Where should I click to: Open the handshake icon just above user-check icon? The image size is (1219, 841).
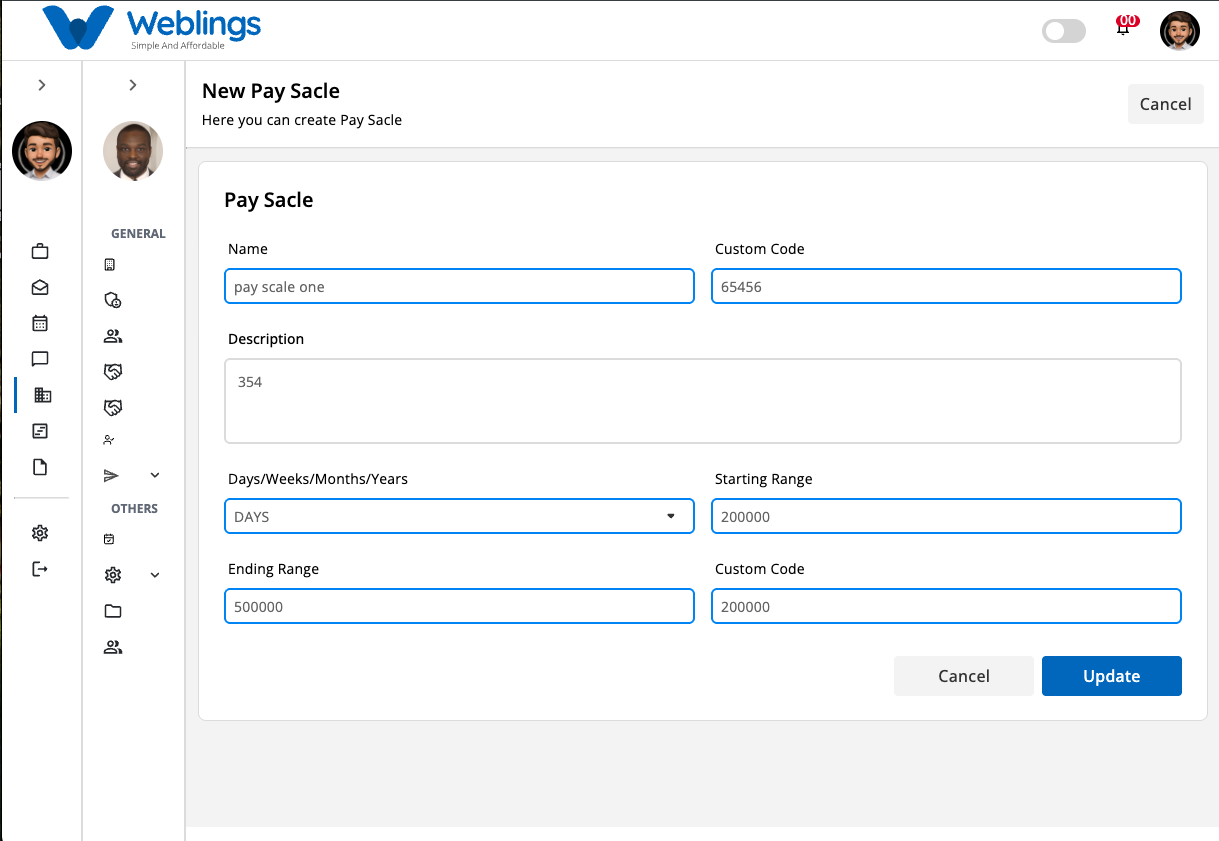point(113,408)
